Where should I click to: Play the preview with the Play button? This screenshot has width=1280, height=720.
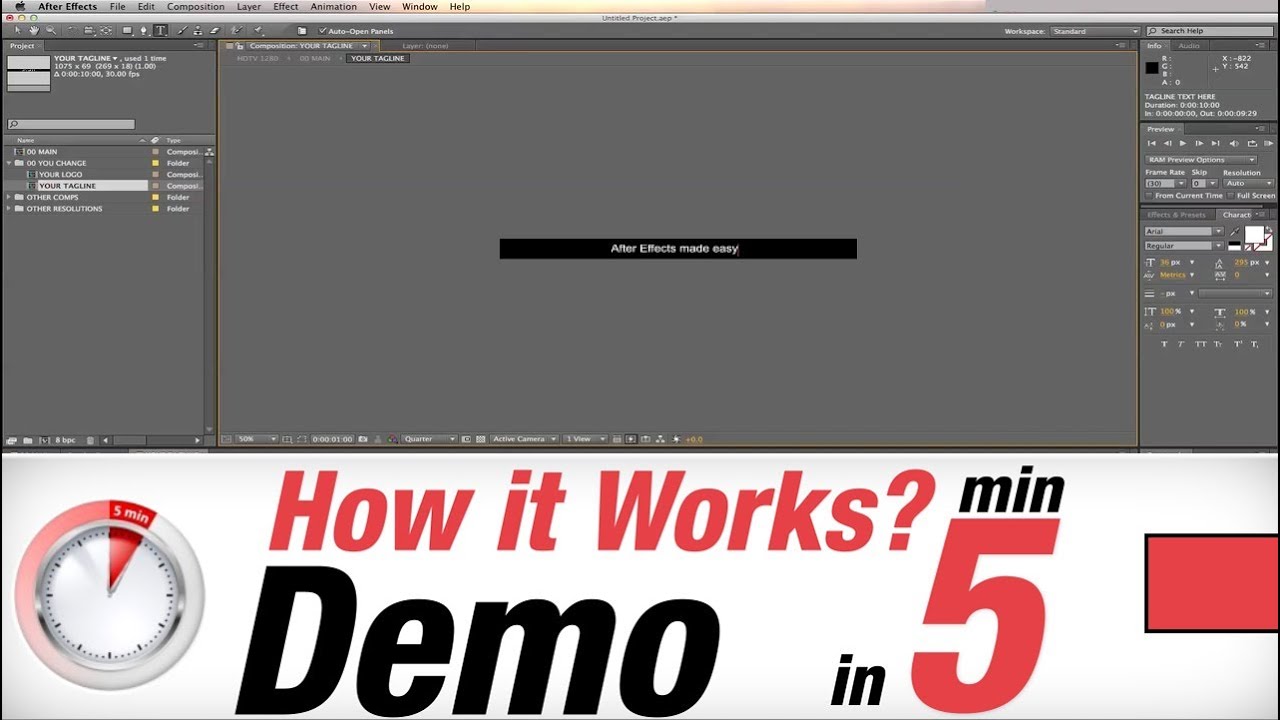1183,143
